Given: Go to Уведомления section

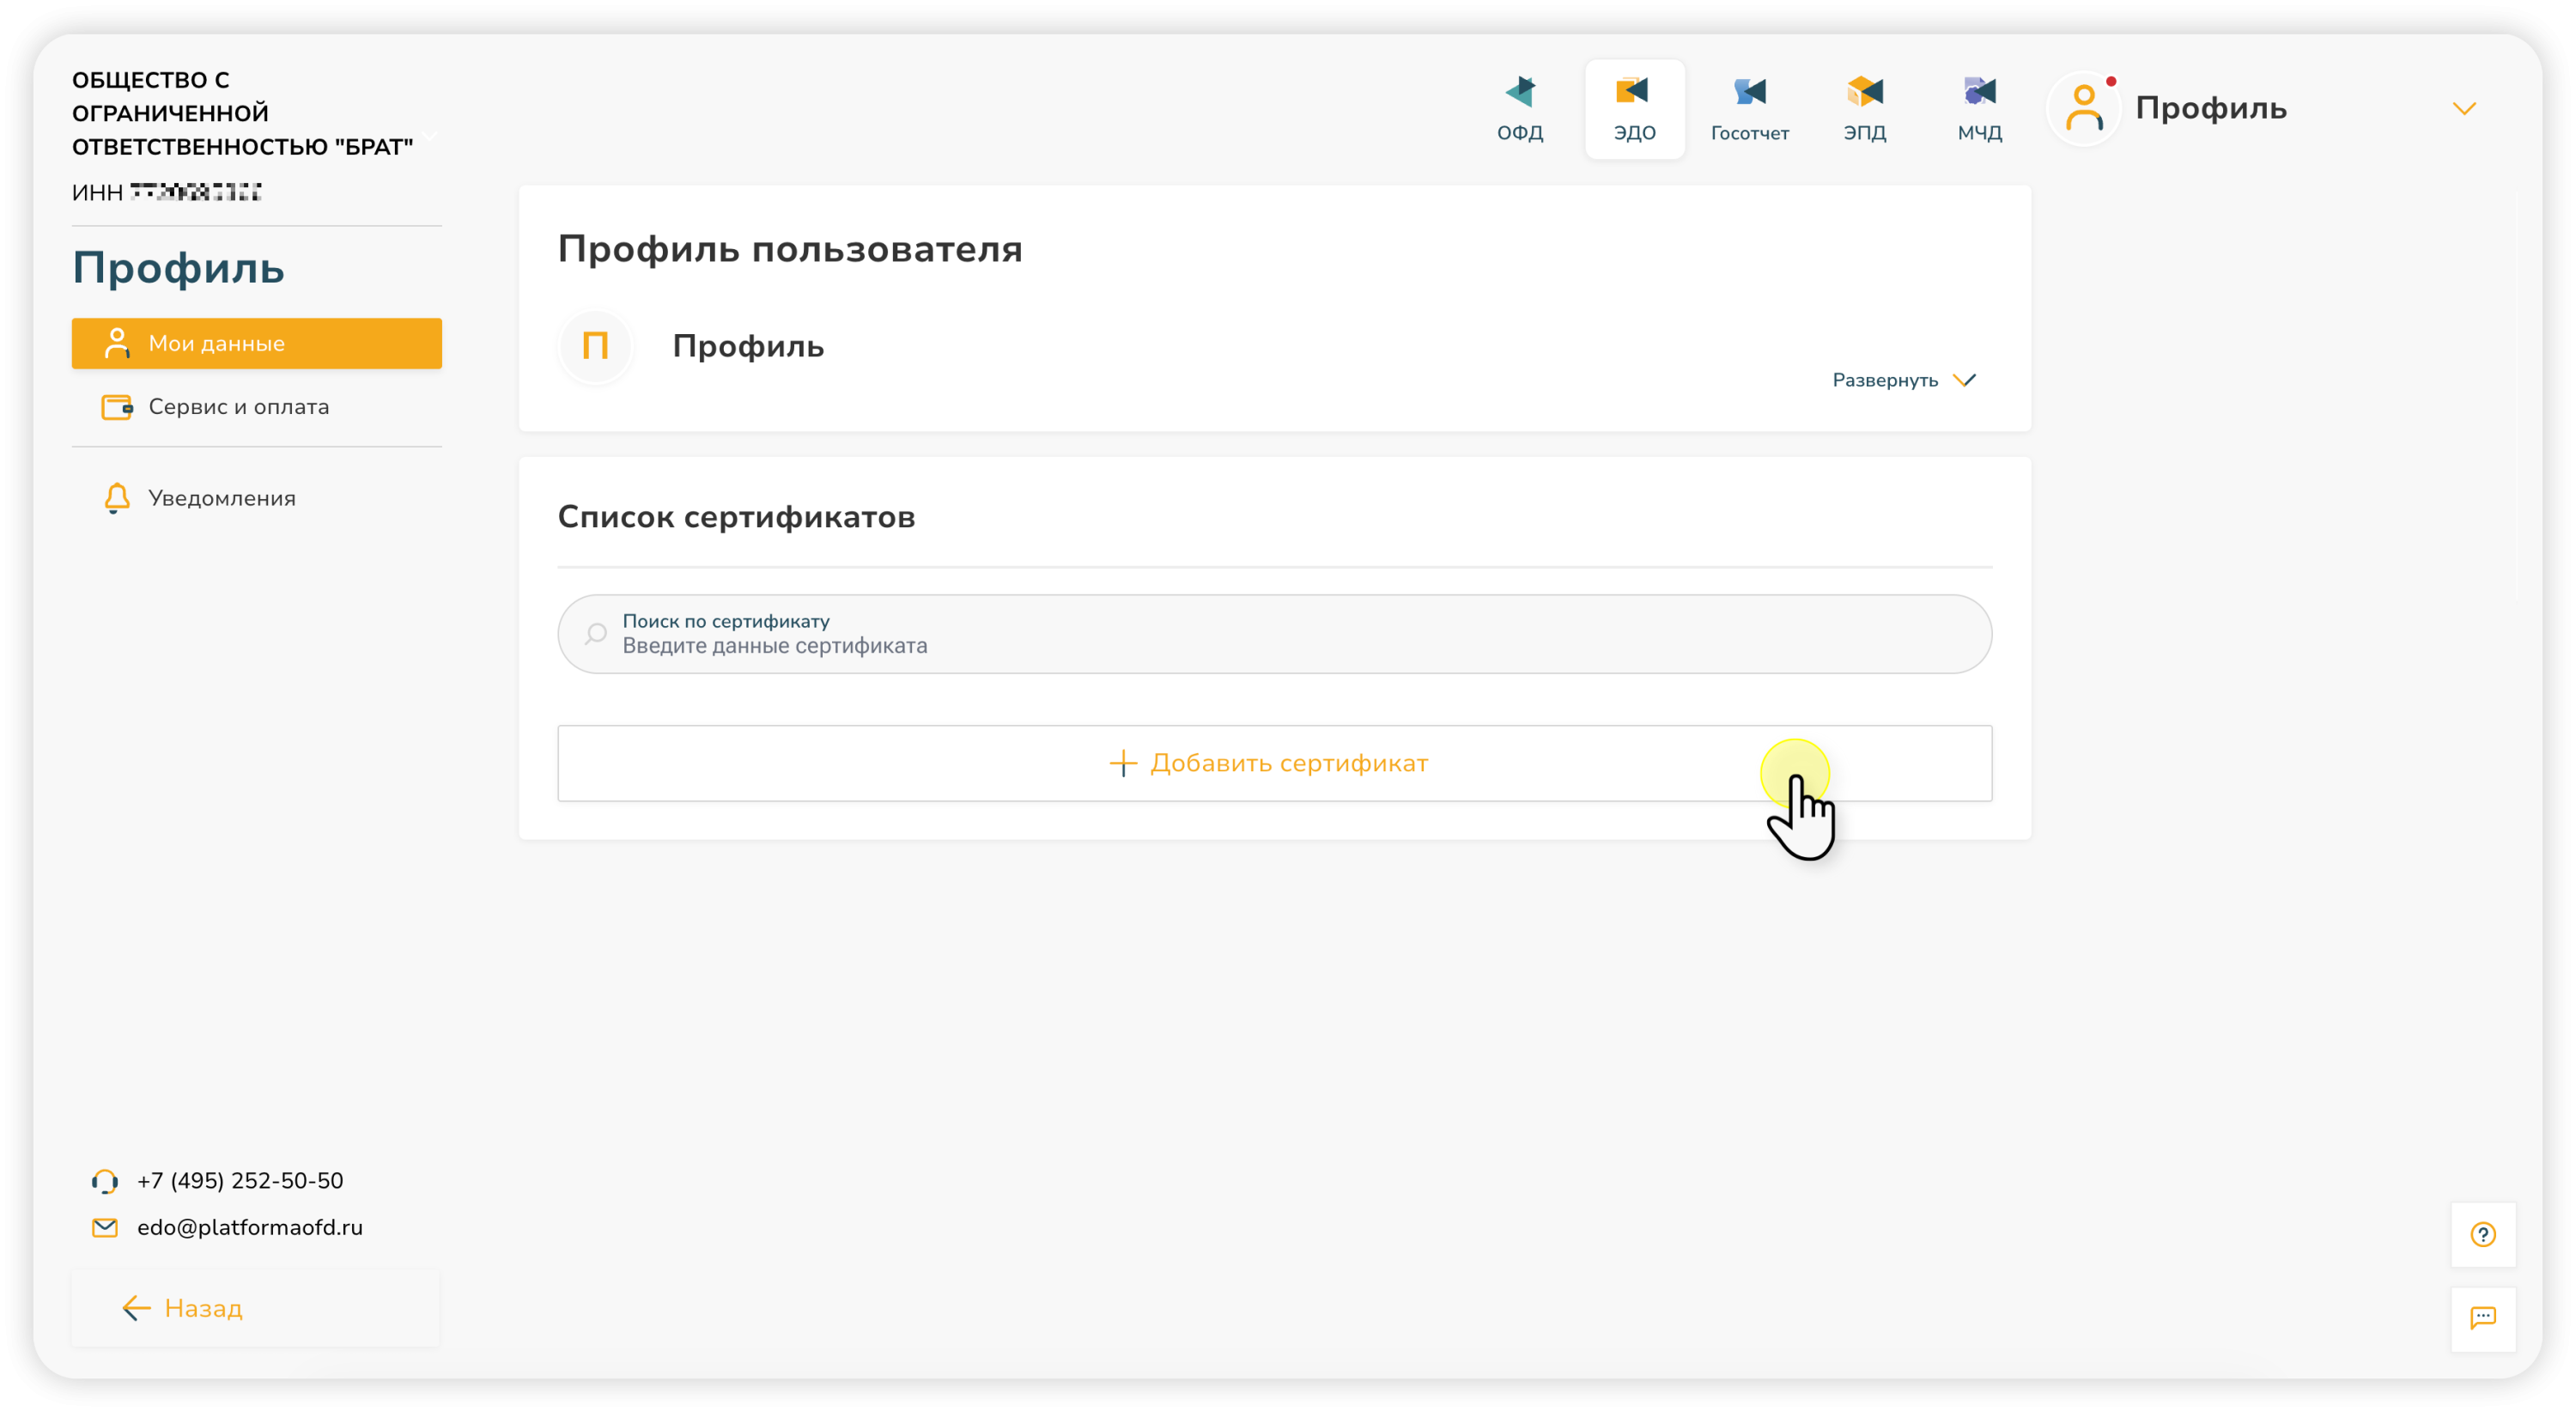Looking at the screenshot, I should [221, 498].
